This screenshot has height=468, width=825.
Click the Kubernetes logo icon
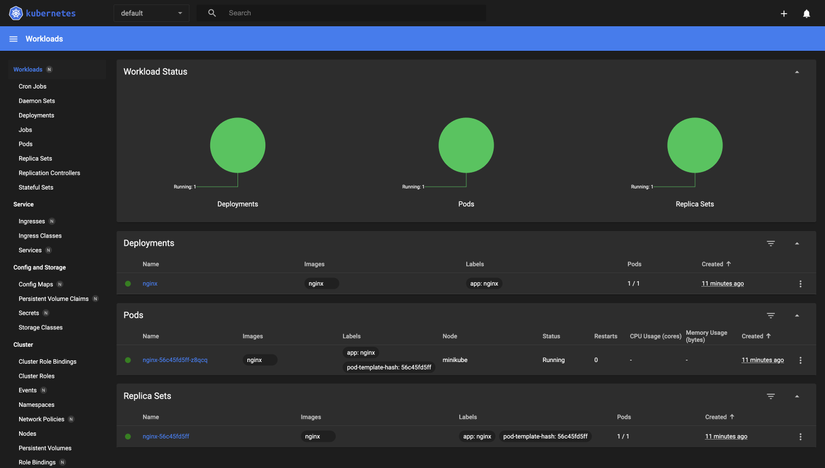tap(16, 13)
